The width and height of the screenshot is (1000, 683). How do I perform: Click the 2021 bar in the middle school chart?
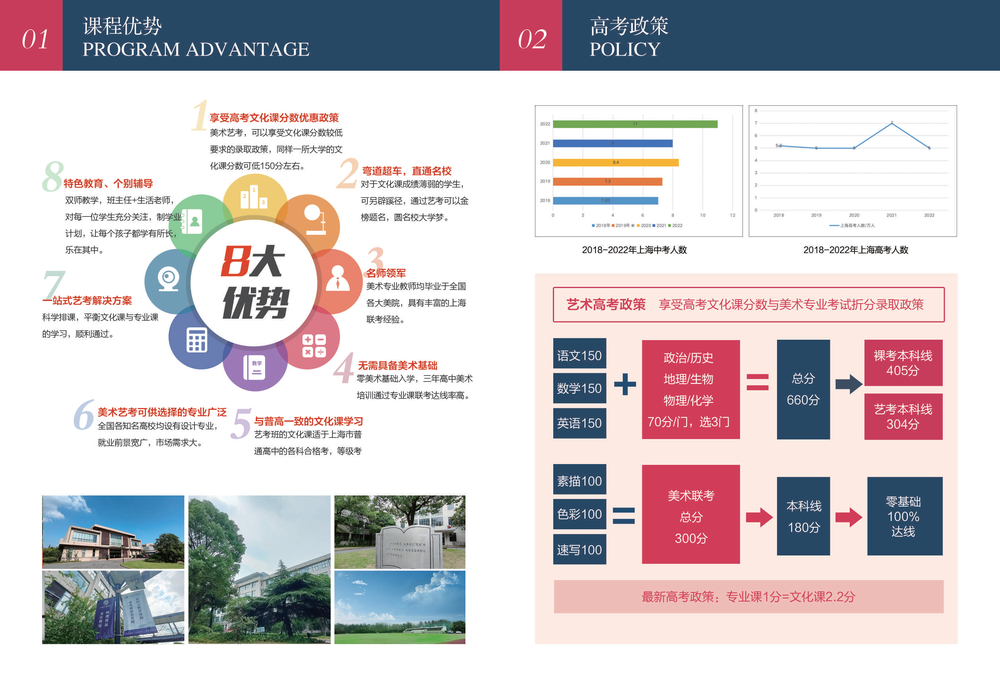(612, 143)
